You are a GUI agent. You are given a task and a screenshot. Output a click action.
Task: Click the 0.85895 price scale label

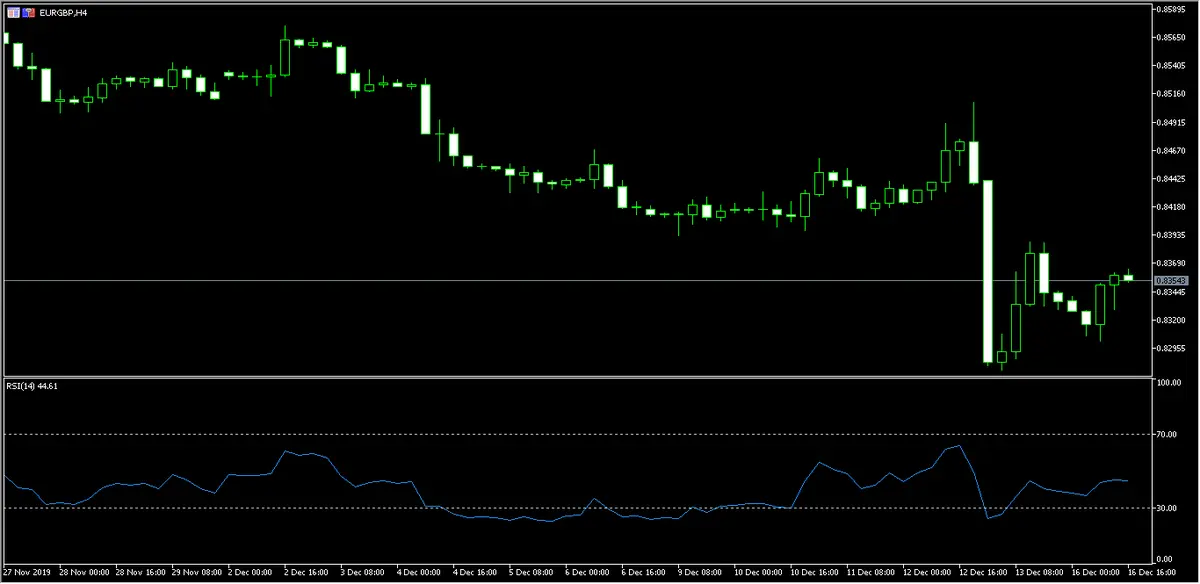1172,10
